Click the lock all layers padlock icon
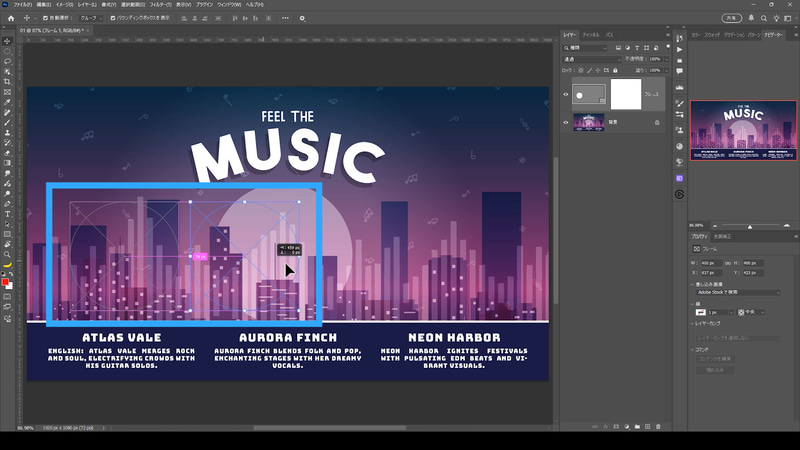This screenshot has height=450, width=800. click(616, 71)
